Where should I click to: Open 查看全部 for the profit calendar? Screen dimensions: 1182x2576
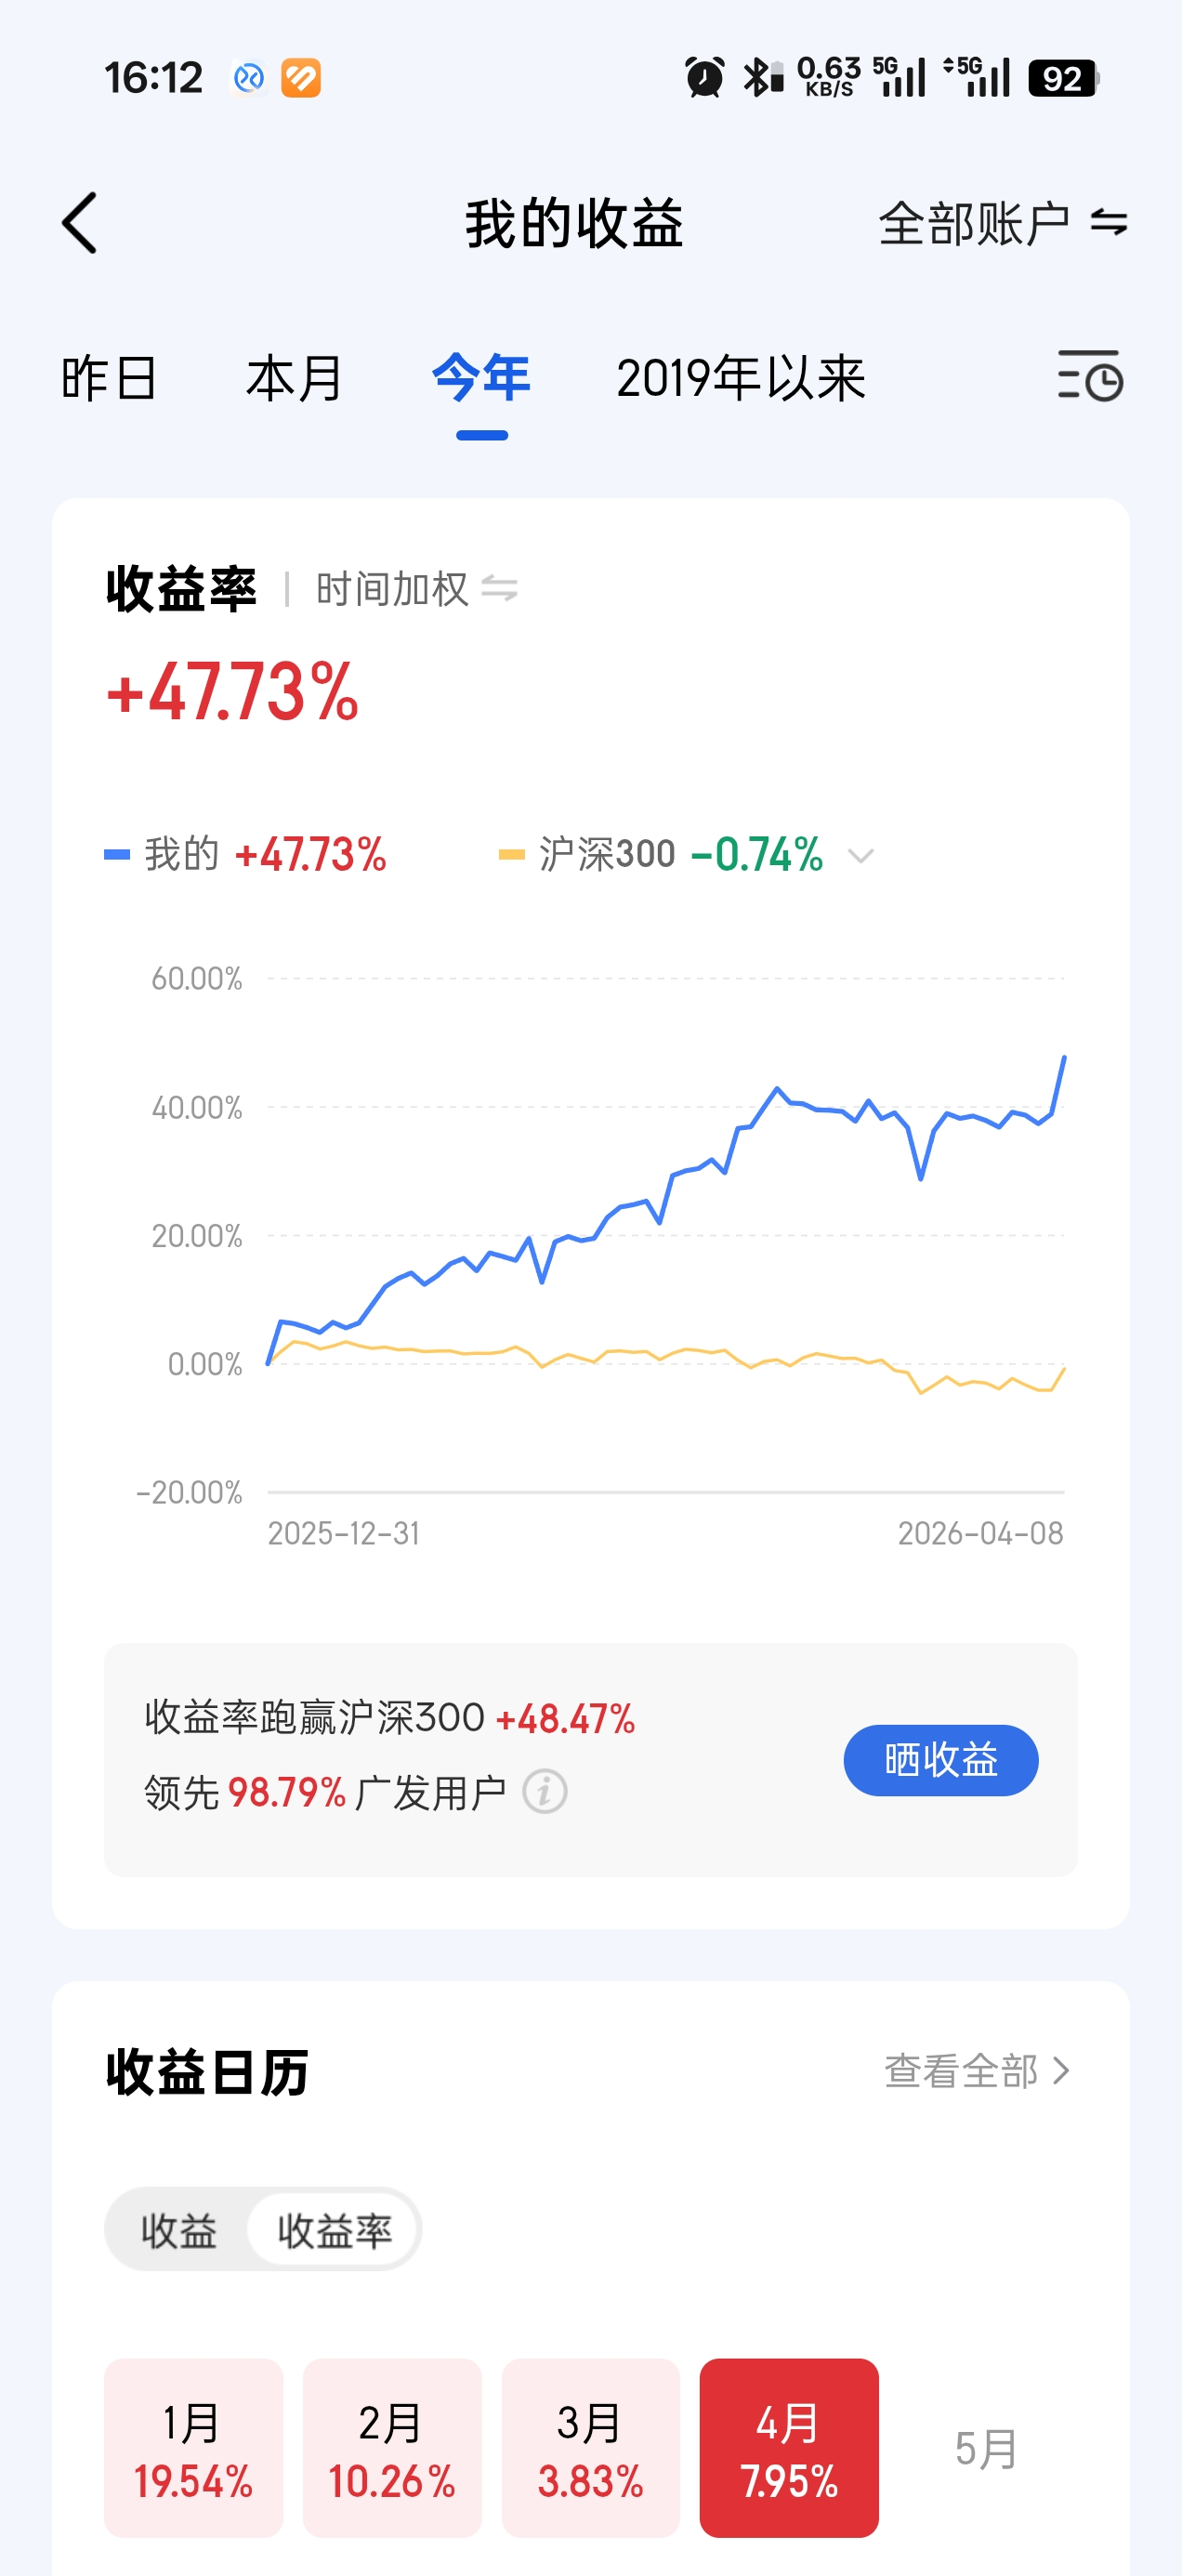coord(976,2071)
